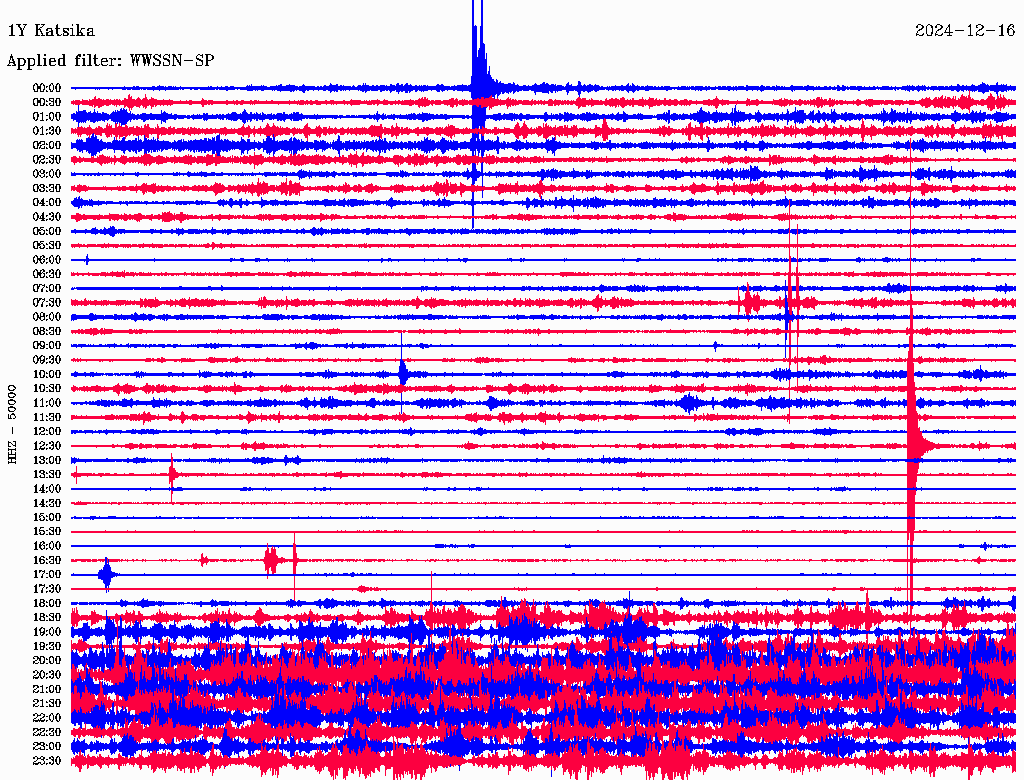Click the 17:30 time label

pos(47,589)
